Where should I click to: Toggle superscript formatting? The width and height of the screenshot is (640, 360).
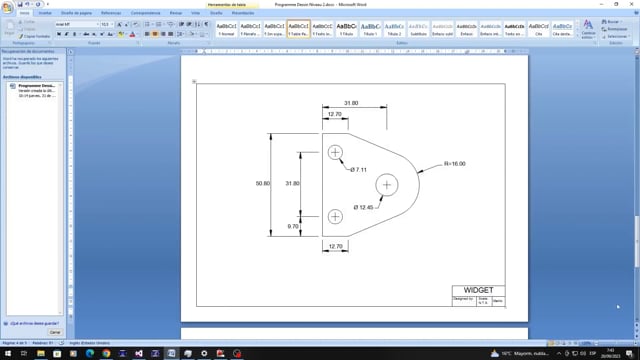pyautogui.click(x=102, y=34)
